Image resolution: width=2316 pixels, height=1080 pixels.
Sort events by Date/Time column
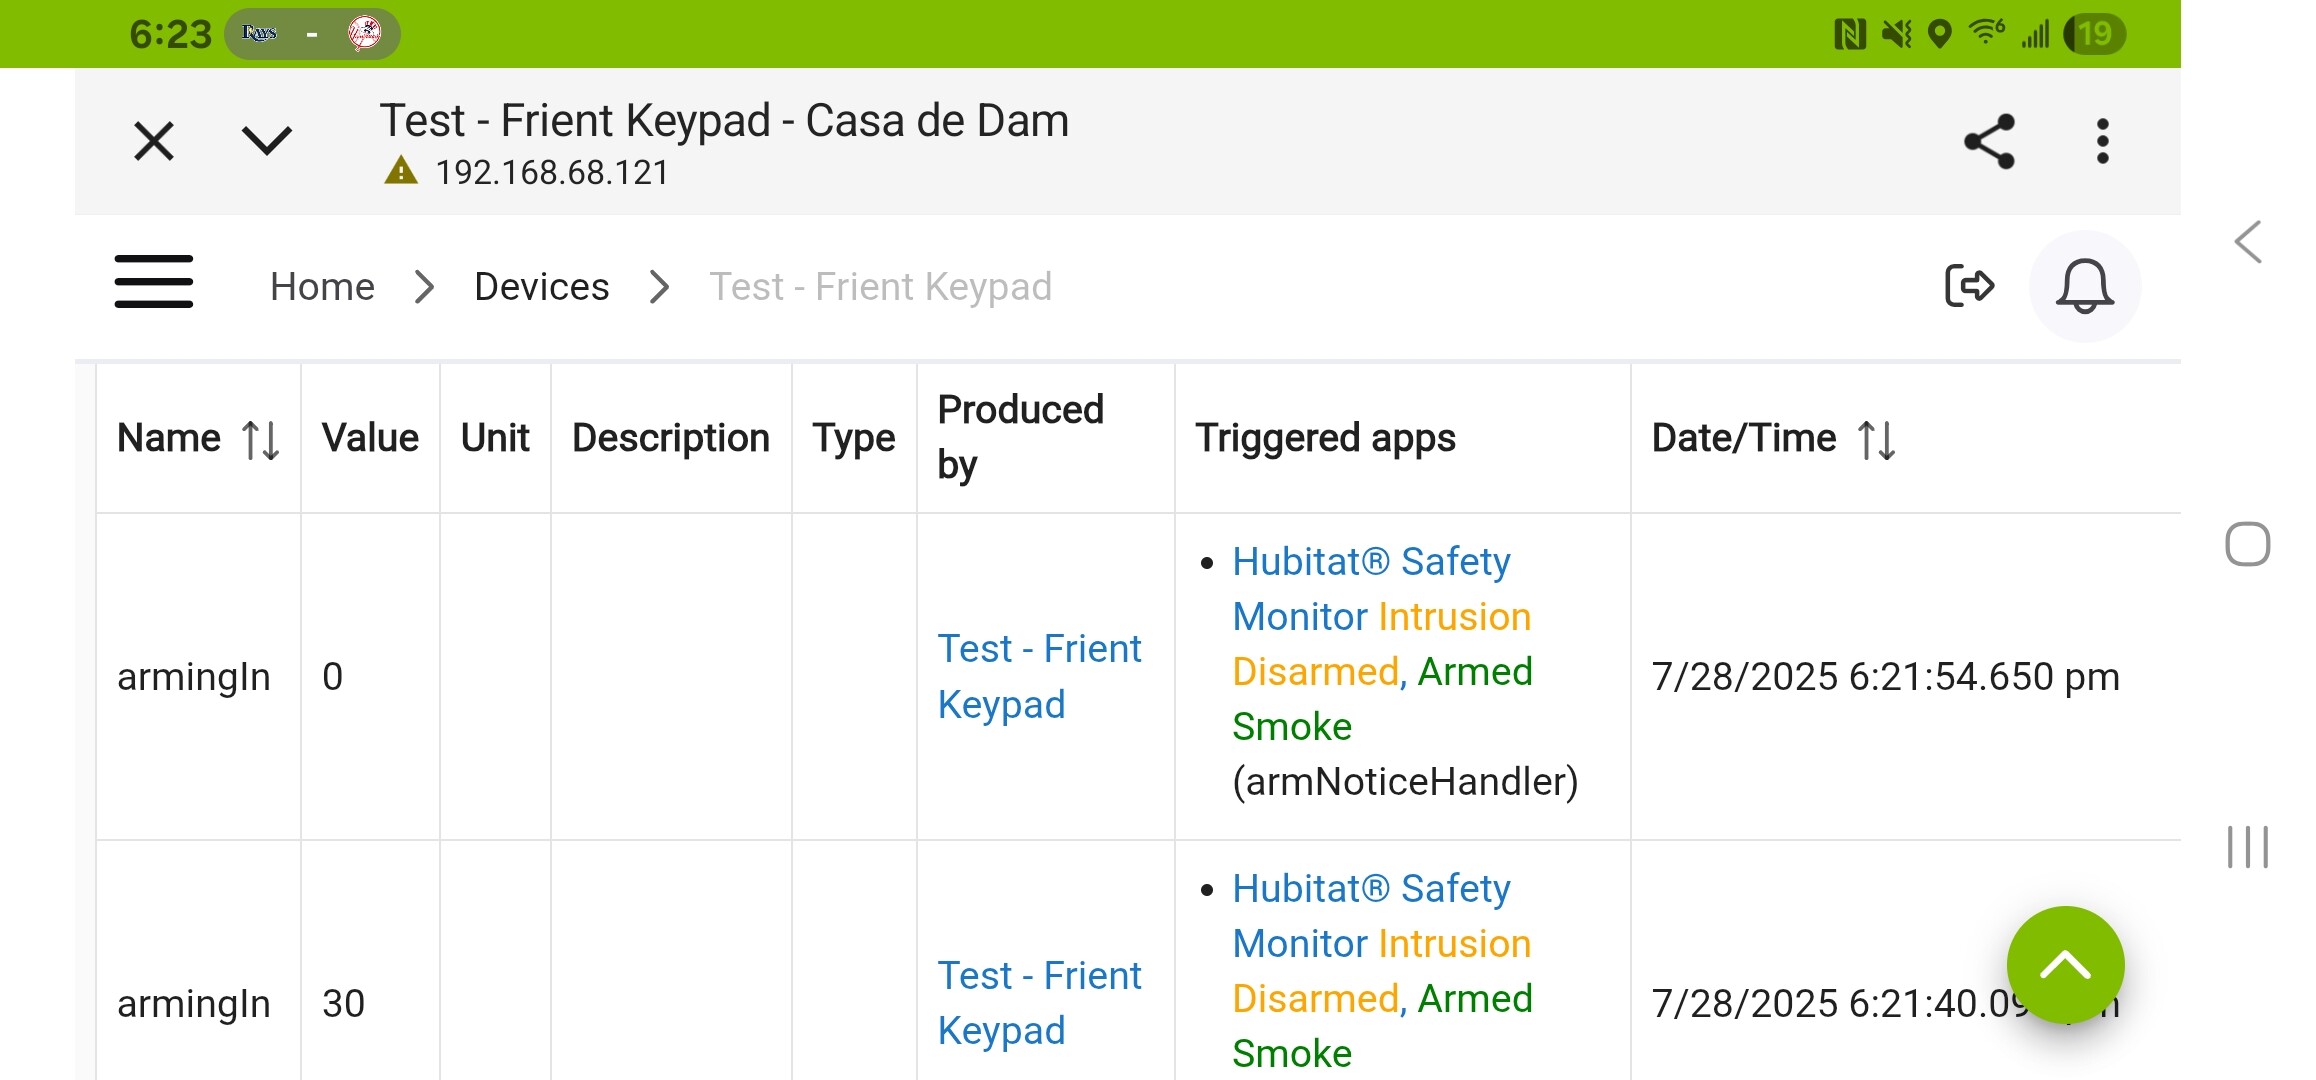pyautogui.click(x=1876, y=439)
